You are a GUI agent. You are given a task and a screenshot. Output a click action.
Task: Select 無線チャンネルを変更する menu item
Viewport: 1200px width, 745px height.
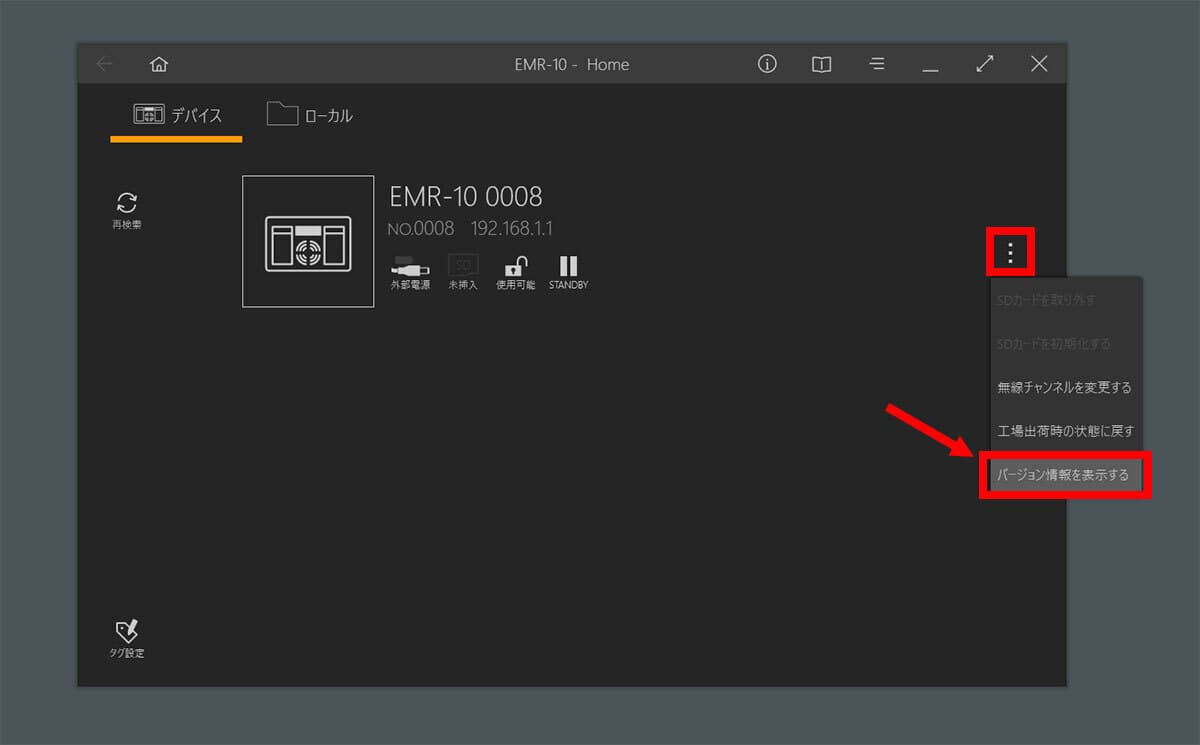pos(1064,387)
